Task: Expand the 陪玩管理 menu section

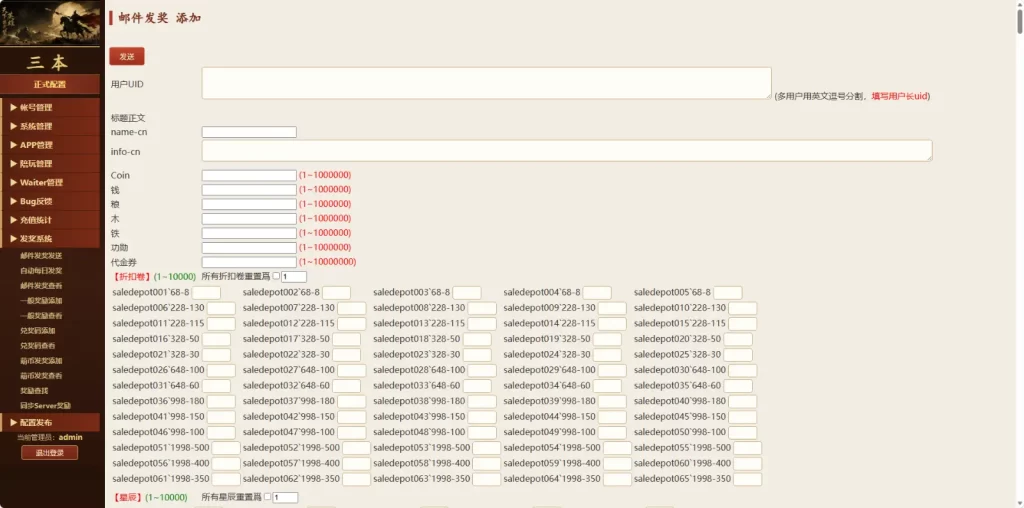Action: (50, 164)
